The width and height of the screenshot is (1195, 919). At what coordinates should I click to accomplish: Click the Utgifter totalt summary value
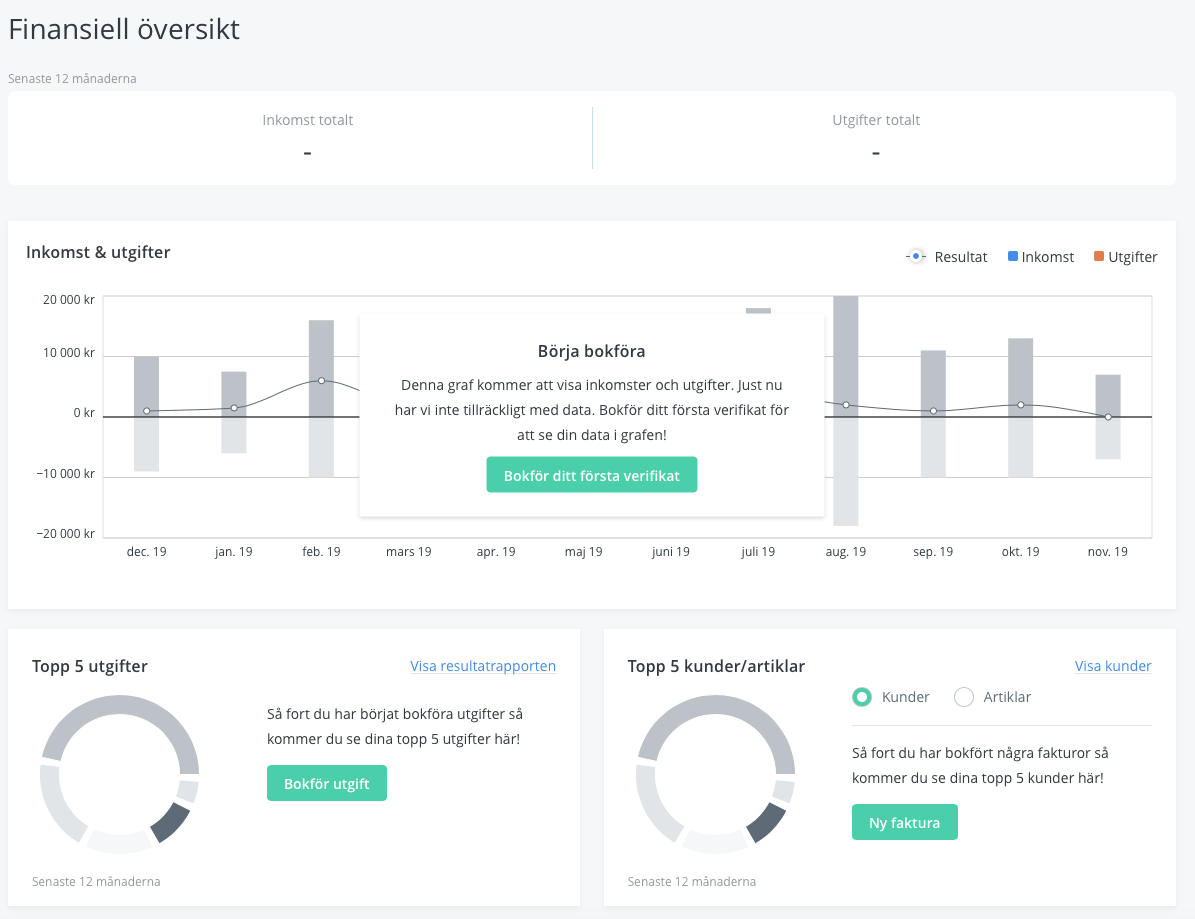pos(876,152)
